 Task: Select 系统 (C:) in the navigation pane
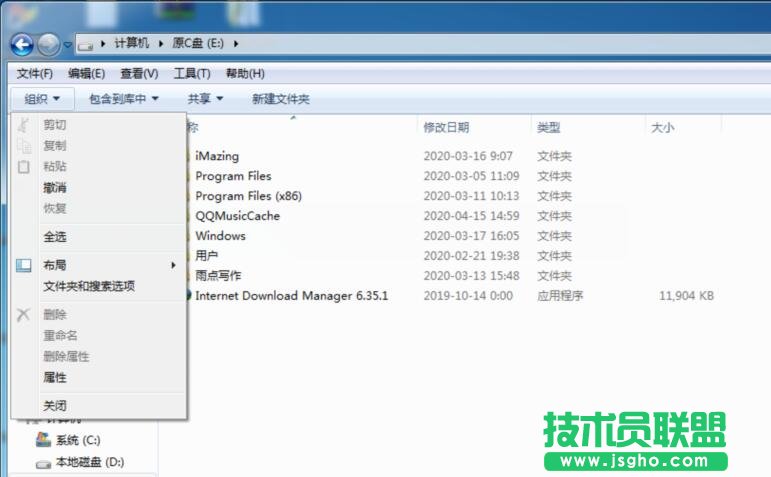tap(78, 440)
